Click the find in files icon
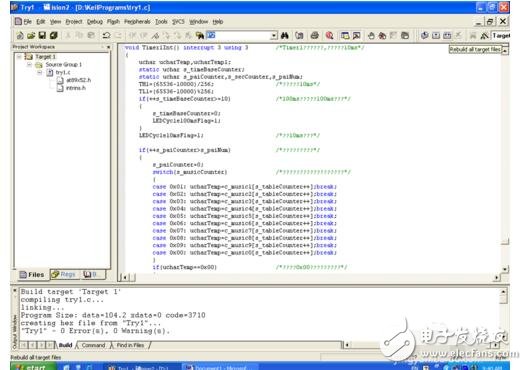527x370 pixels. (200, 35)
